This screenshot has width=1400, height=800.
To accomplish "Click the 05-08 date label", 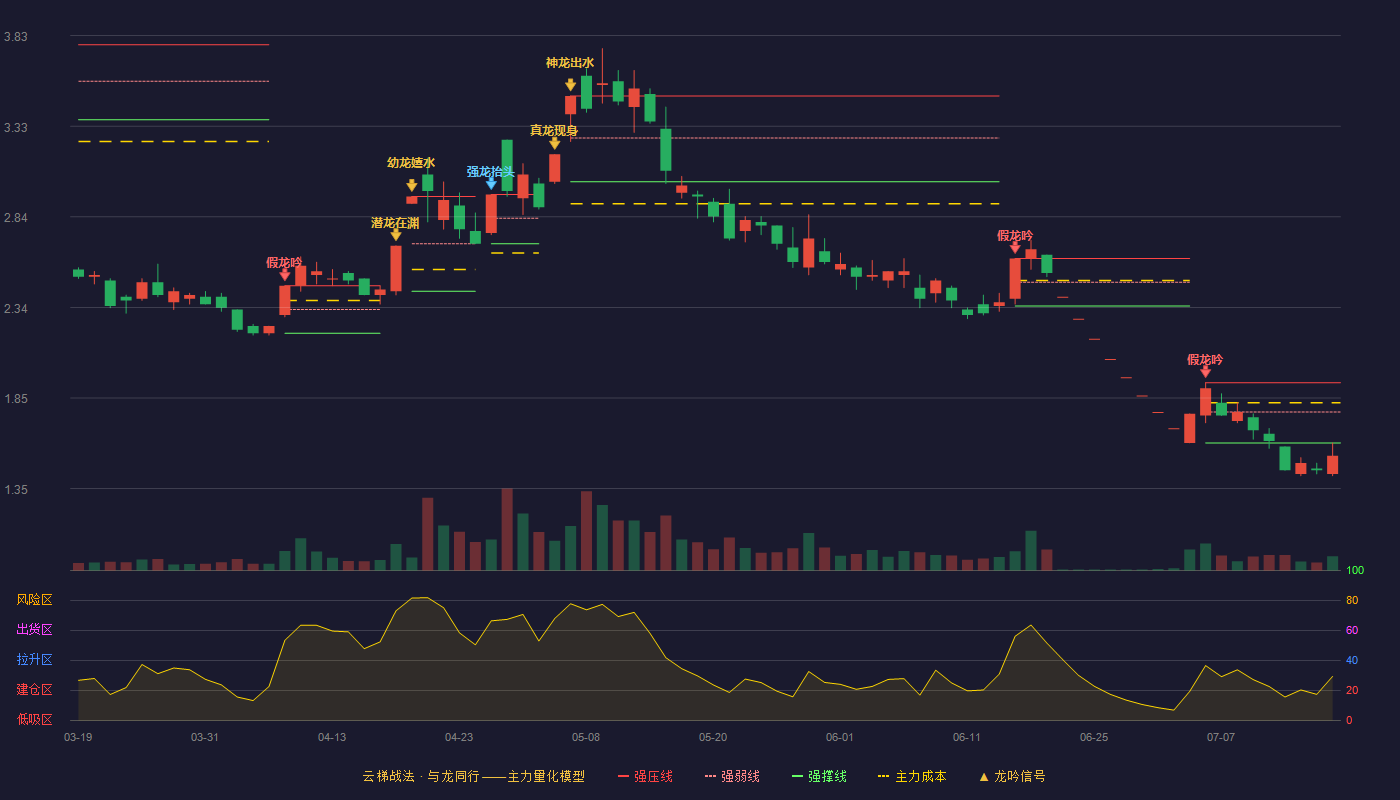I will pyautogui.click(x=586, y=737).
